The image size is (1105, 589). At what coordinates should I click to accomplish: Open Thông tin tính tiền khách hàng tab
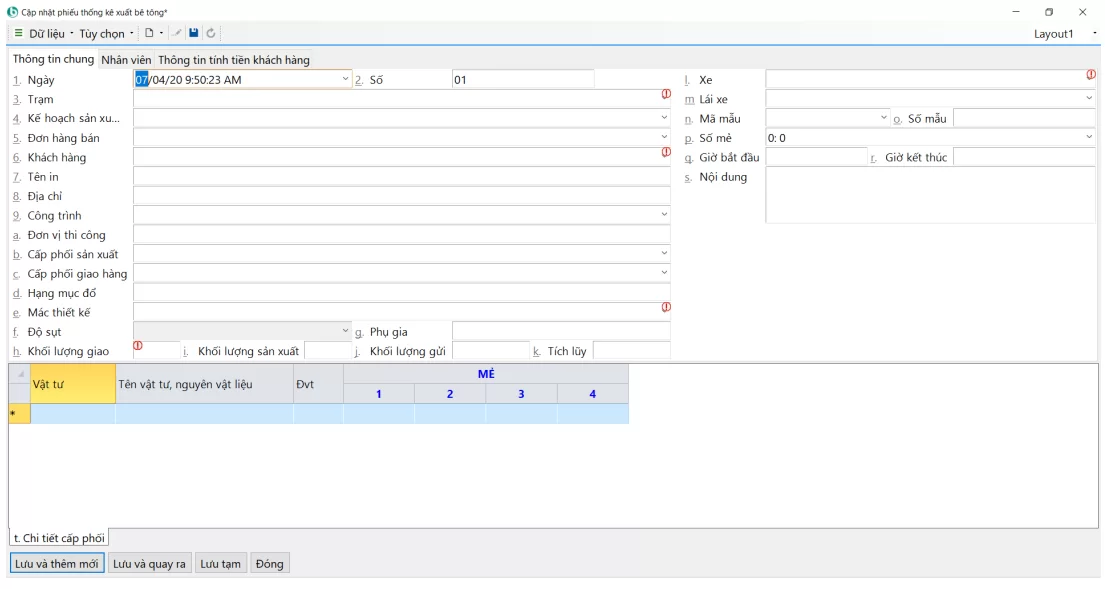tap(234, 60)
